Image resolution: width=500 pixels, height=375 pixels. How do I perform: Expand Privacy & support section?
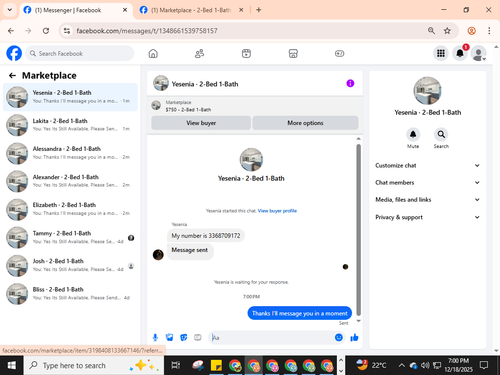click(x=427, y=217)
